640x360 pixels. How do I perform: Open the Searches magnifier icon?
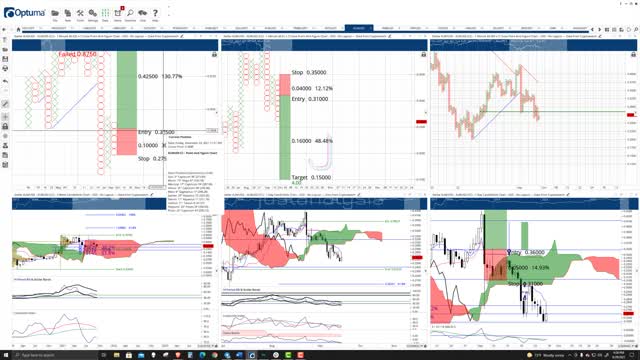[x=130, y=13]
